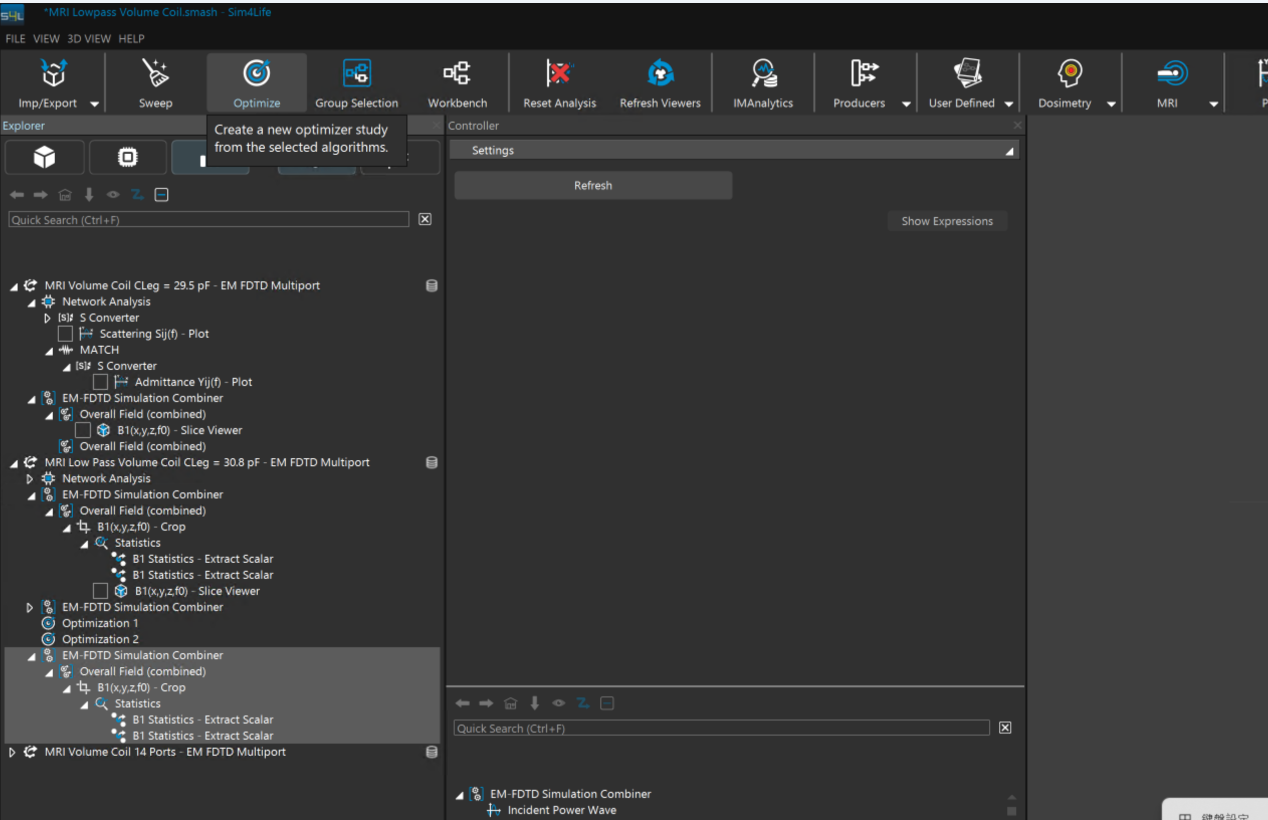The image size is (1268, 820).
Task: Collapse the MATCH tree node
Action: point(49,350)
